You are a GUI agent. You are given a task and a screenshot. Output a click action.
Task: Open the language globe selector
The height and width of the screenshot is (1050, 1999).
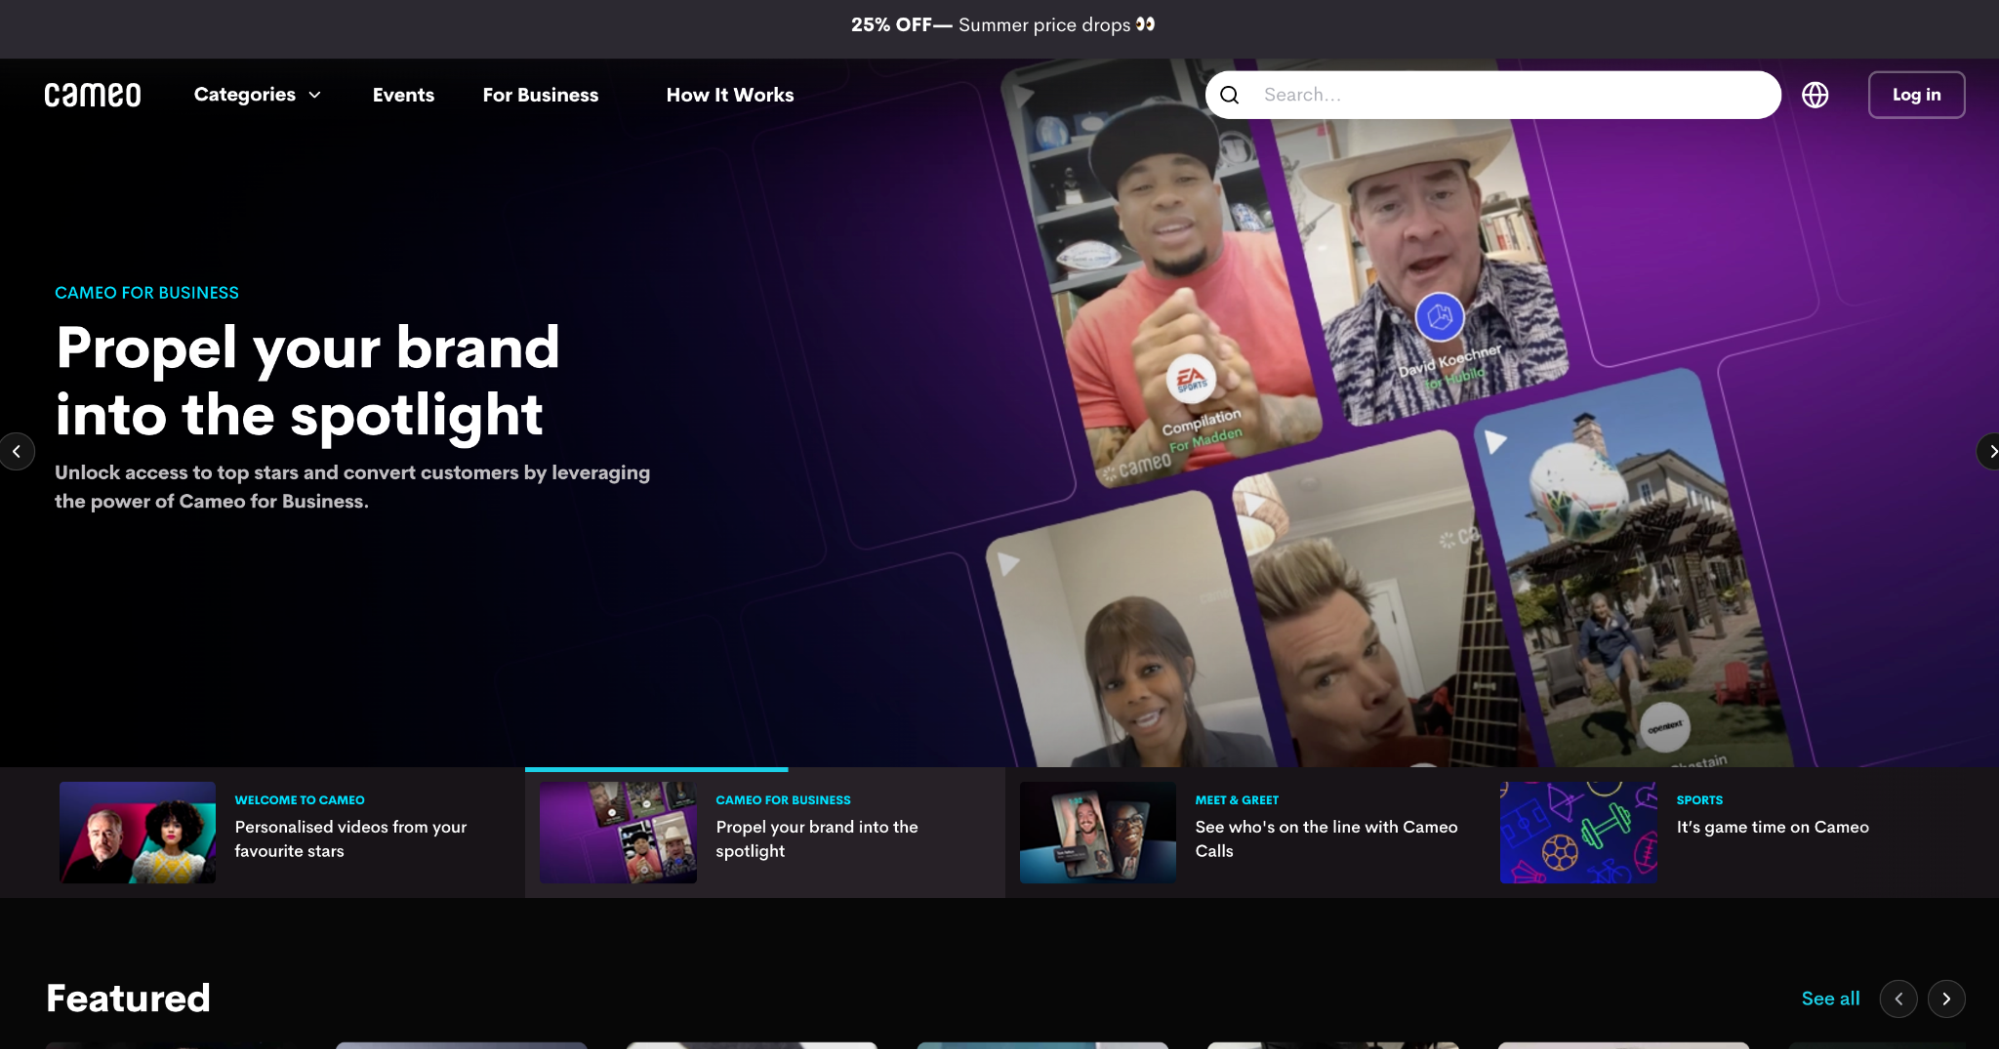tap(1815, 95)
